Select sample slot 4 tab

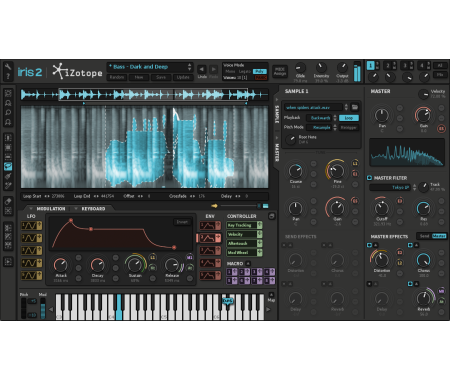click(422, 65)
